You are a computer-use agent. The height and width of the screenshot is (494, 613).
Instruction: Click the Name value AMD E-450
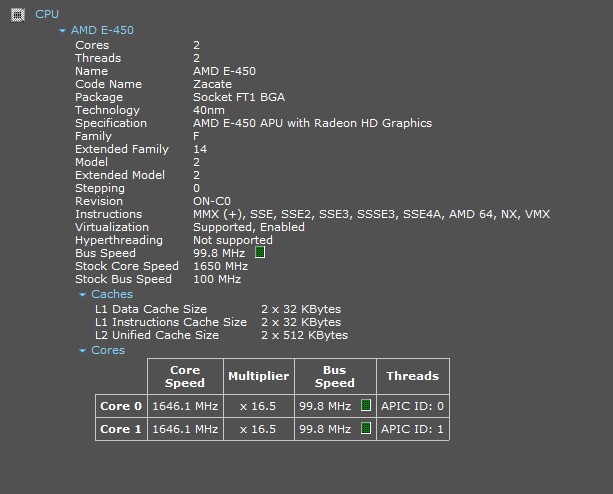click(224, 71)
